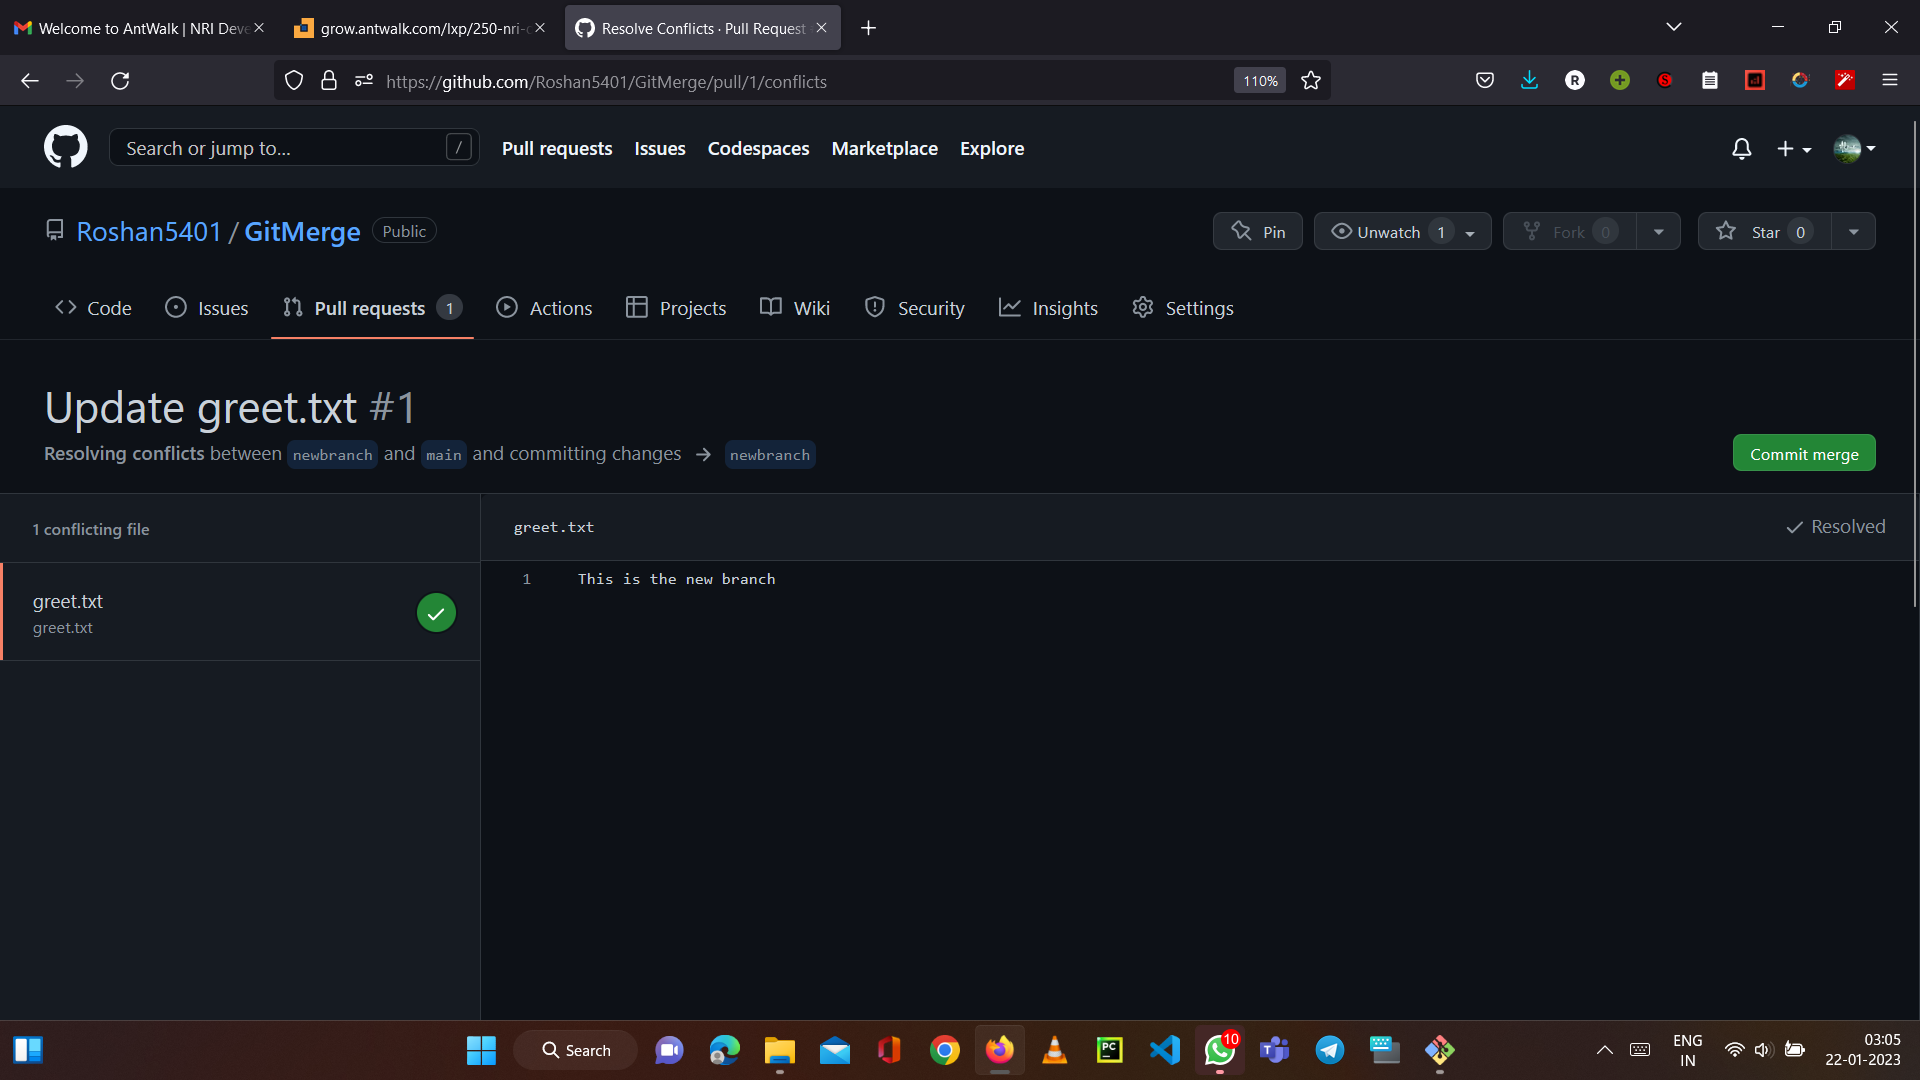Open Visual Studio Code from taskbar
Image resolution: width=1920 pixels, height=1080 pixels.
click(x=1164, y=1050)
